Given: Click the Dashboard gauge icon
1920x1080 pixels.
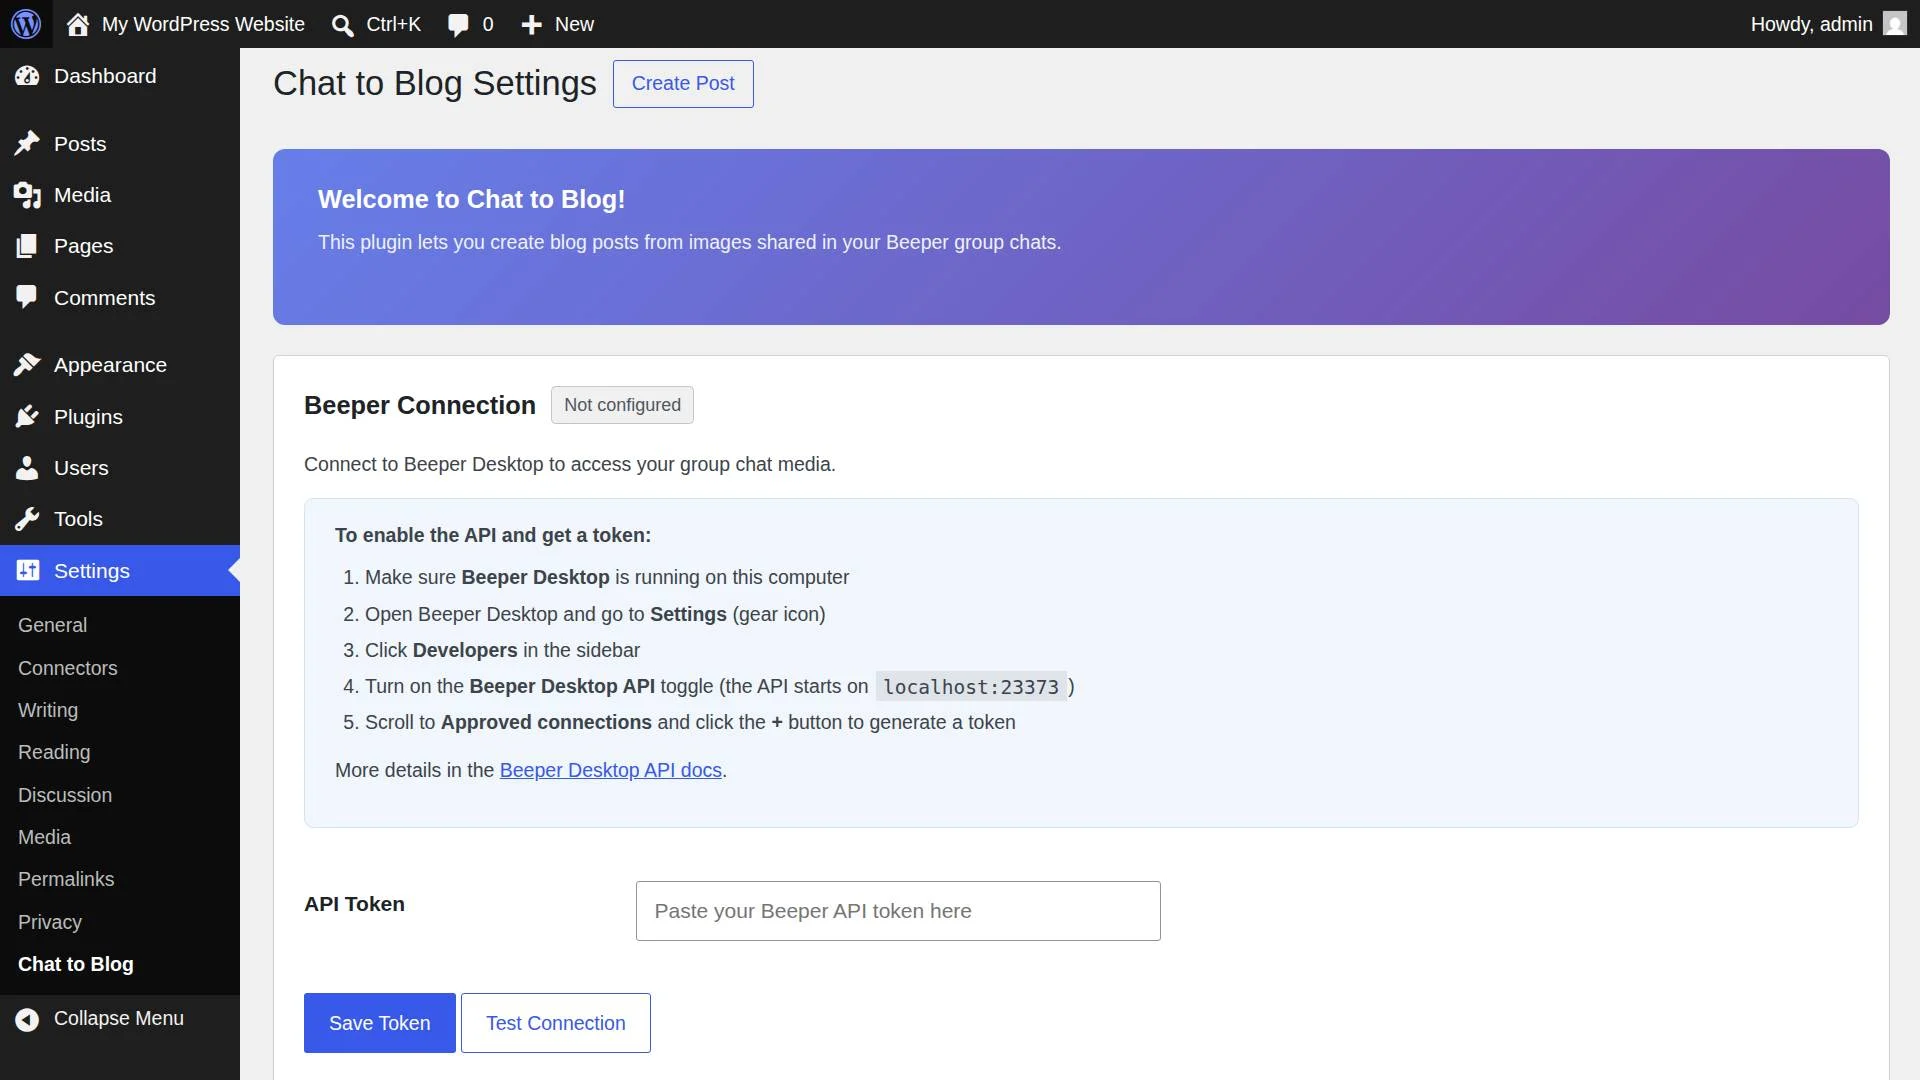Looking at the screenshot, I should coord(27,76).
